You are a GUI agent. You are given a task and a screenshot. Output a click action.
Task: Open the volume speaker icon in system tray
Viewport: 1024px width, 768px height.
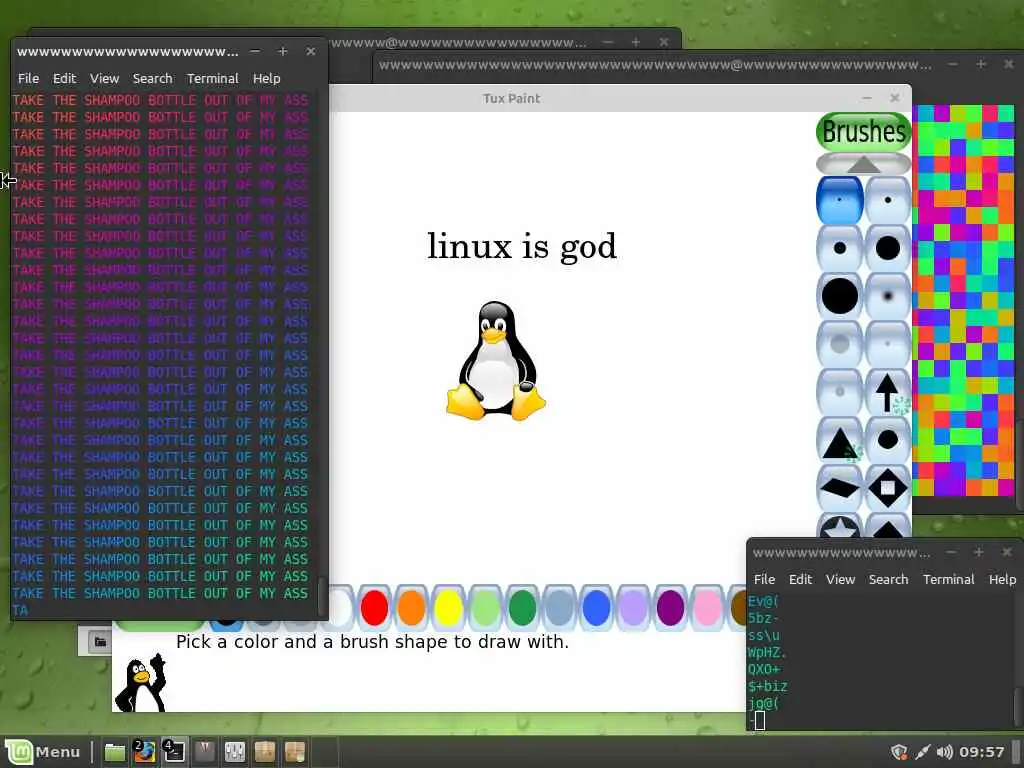[x=944, y=752]
